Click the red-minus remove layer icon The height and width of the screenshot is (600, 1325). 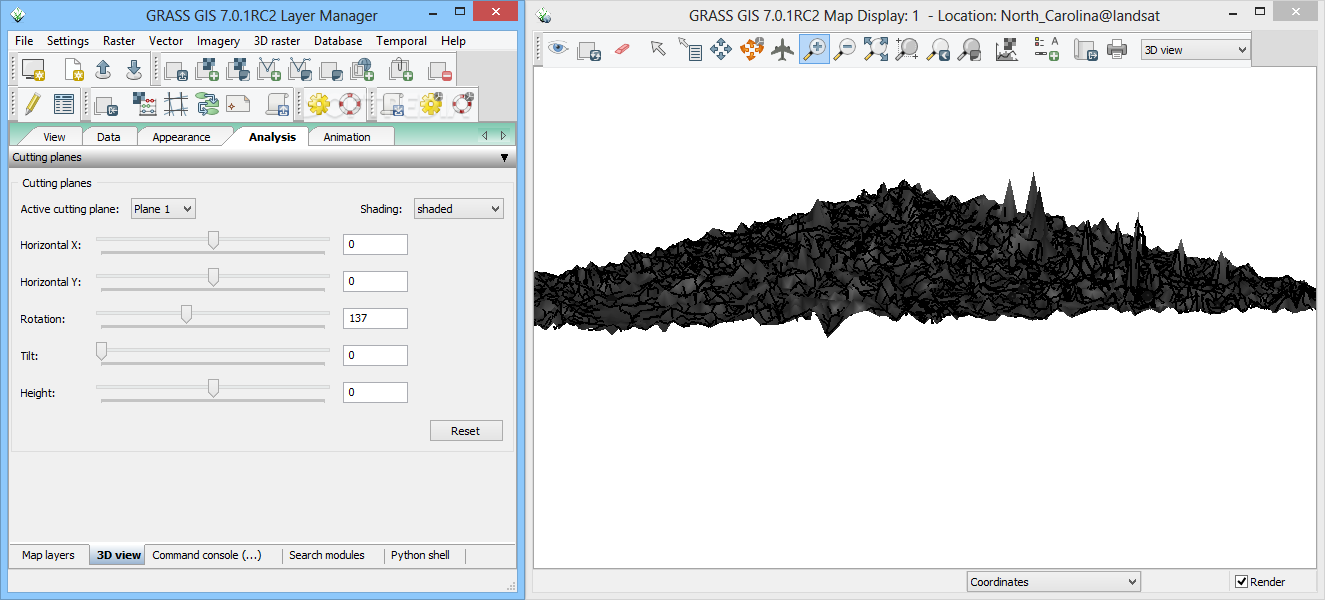438,70
